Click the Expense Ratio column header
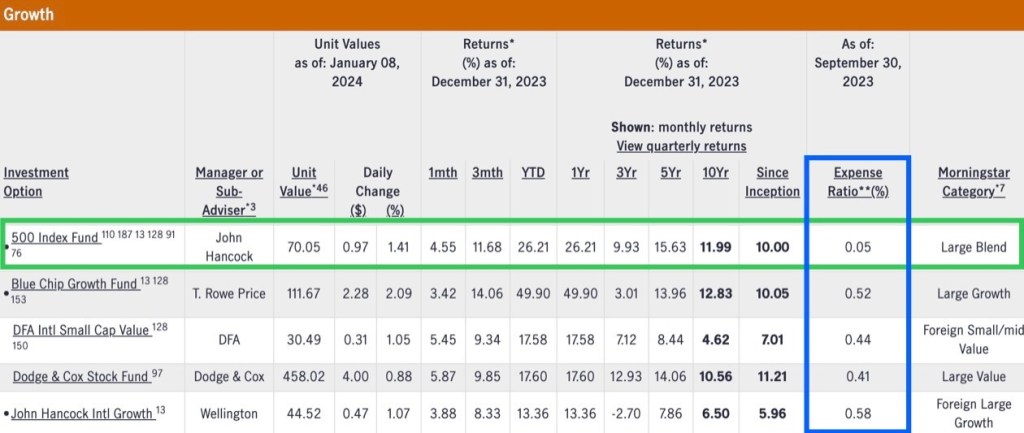The image size is (1024, 433). coord(858,182)
